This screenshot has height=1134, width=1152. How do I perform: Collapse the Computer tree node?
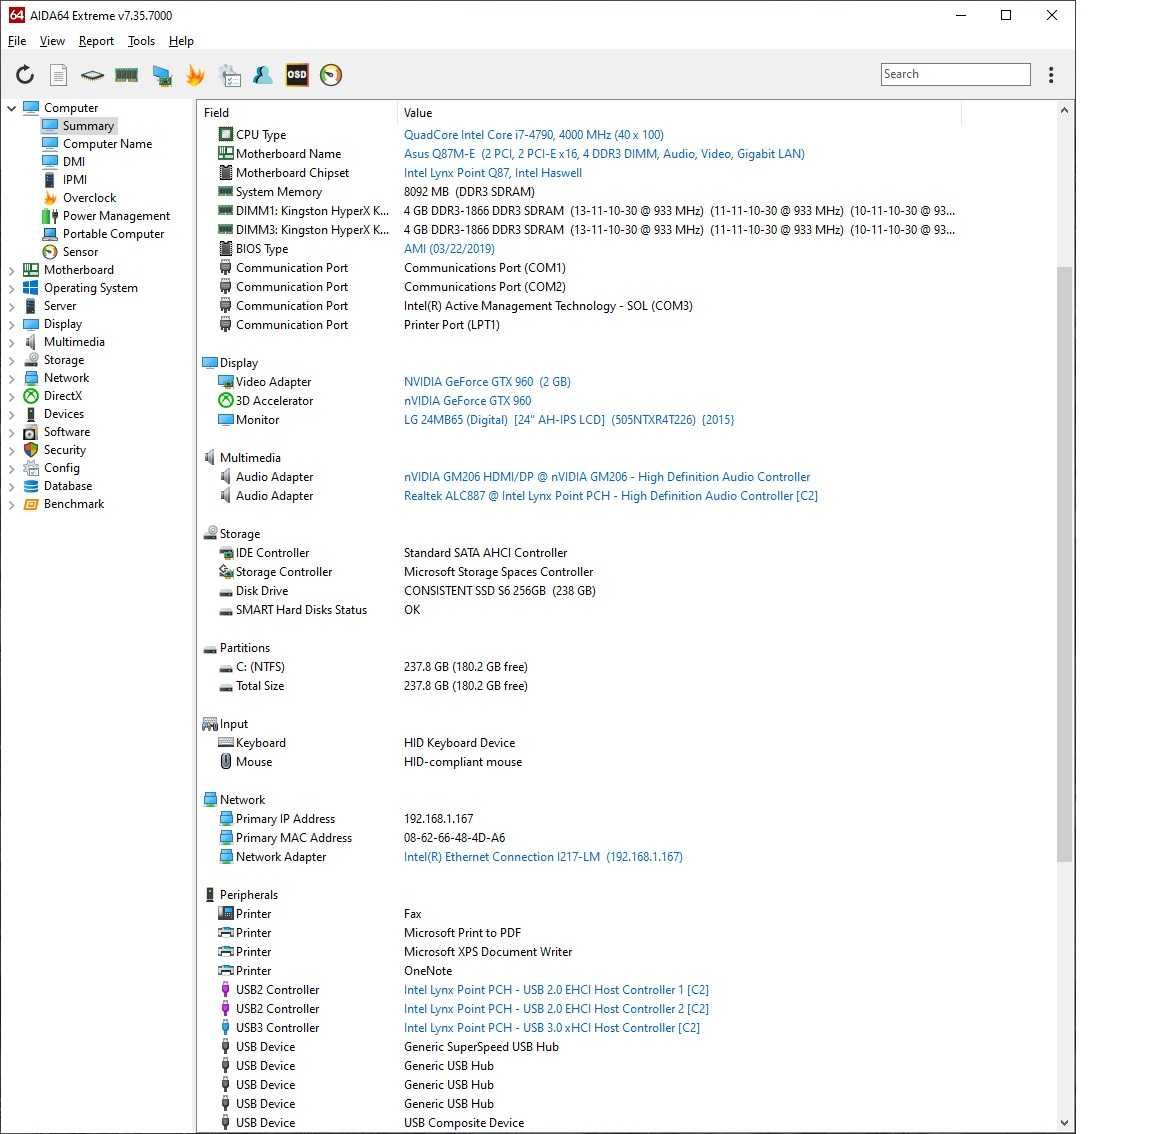tap(11, 108)
